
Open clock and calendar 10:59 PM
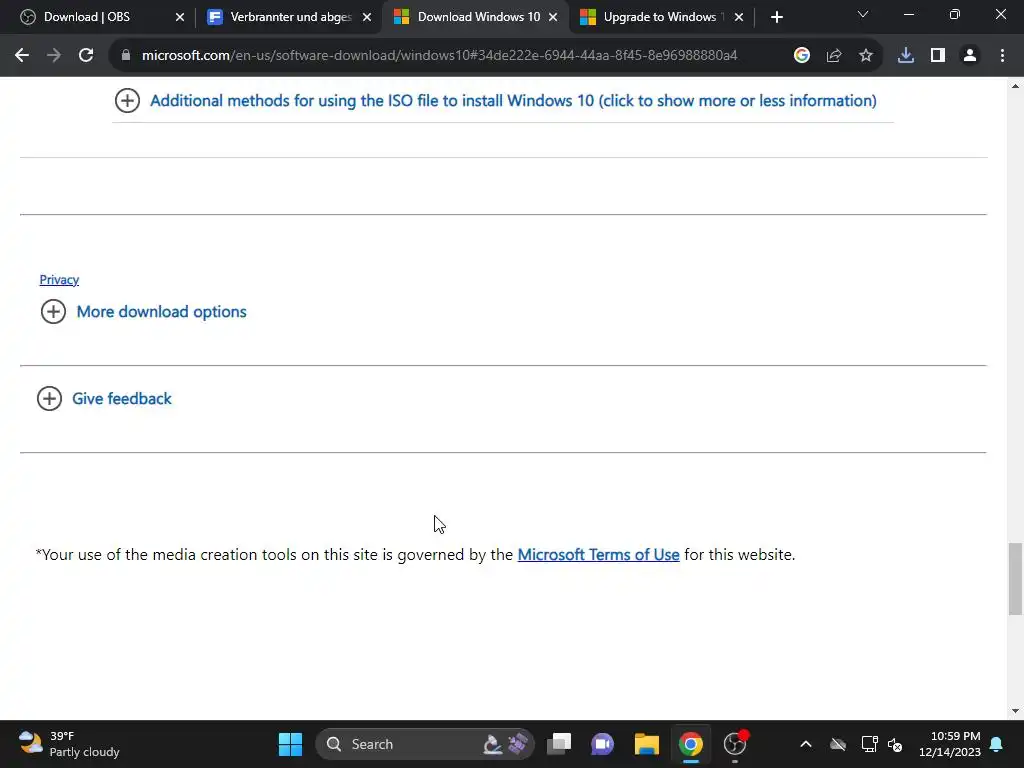point(950,744)
